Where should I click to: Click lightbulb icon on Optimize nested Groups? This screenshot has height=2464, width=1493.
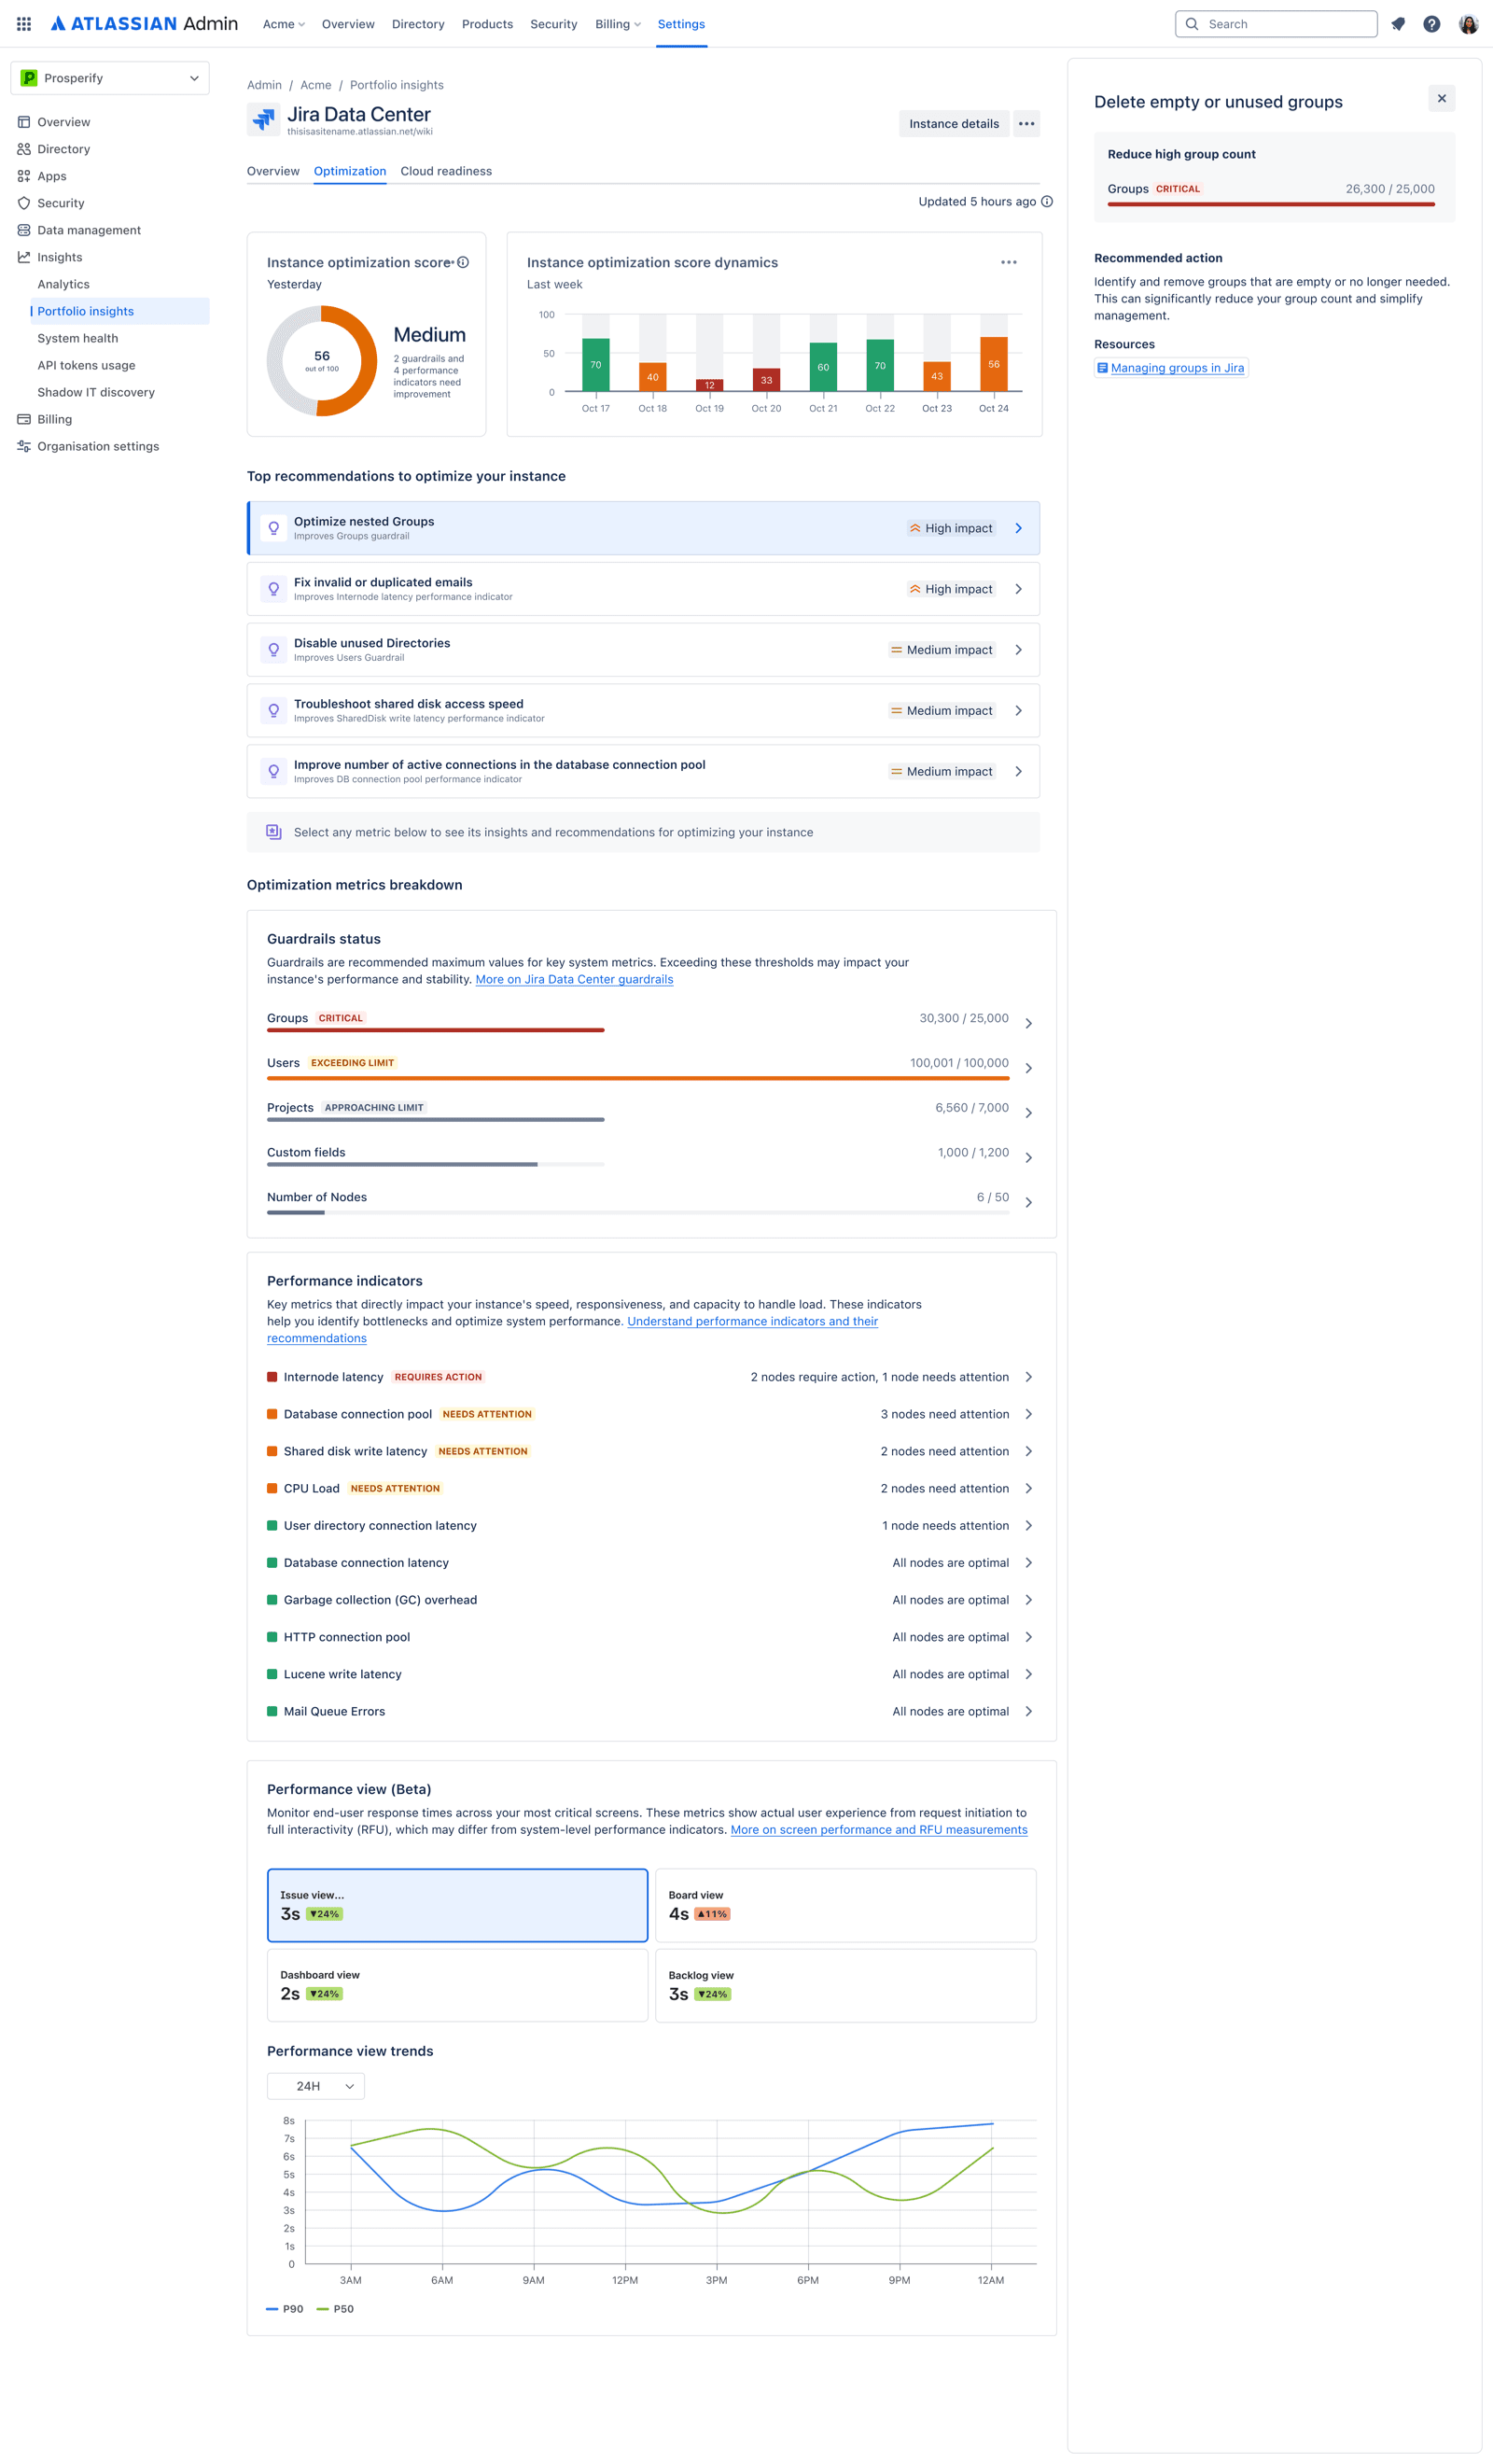(x=273, y=528)
